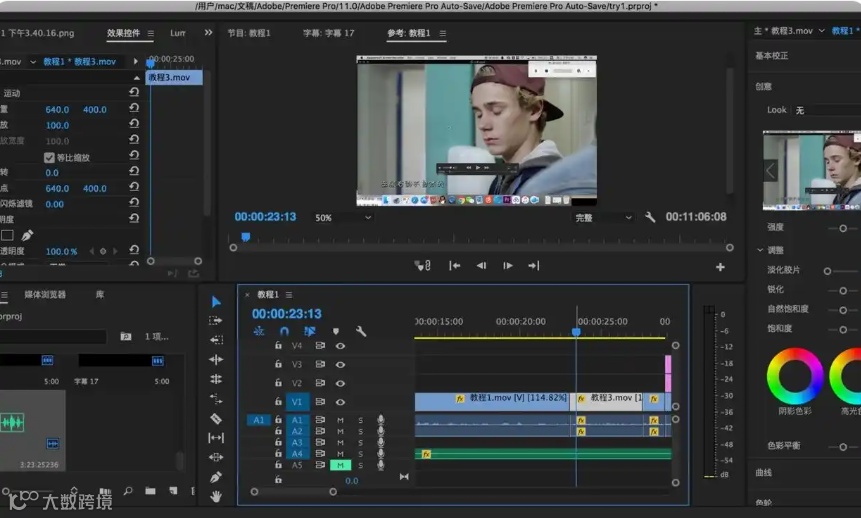Enable voice-over record on track A1
Image resolution: width=861 pixels, height=518 pixels.
(x=381, y=420)
